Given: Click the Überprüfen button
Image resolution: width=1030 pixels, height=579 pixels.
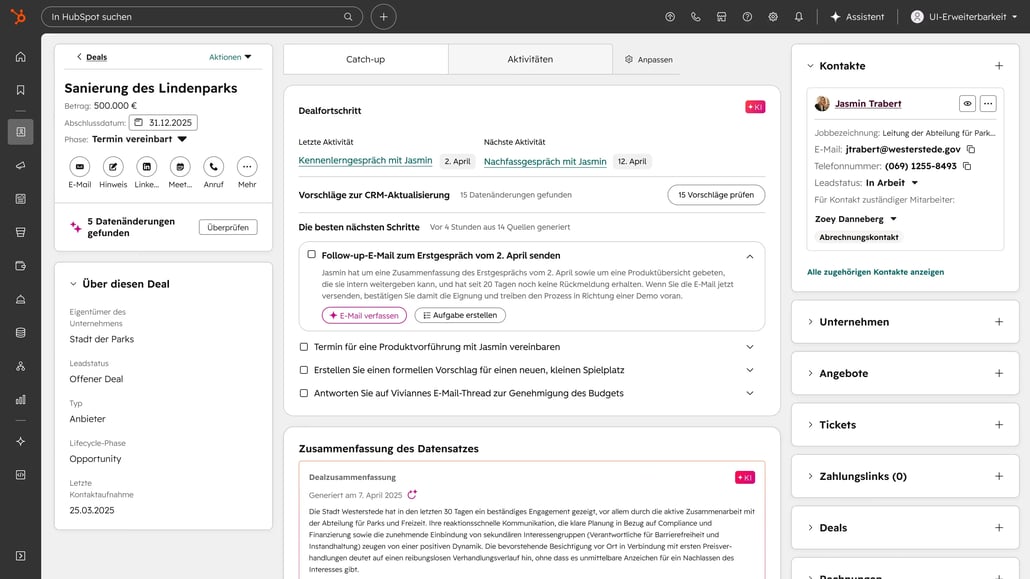Looking at the screenshot, I should 228,227.
